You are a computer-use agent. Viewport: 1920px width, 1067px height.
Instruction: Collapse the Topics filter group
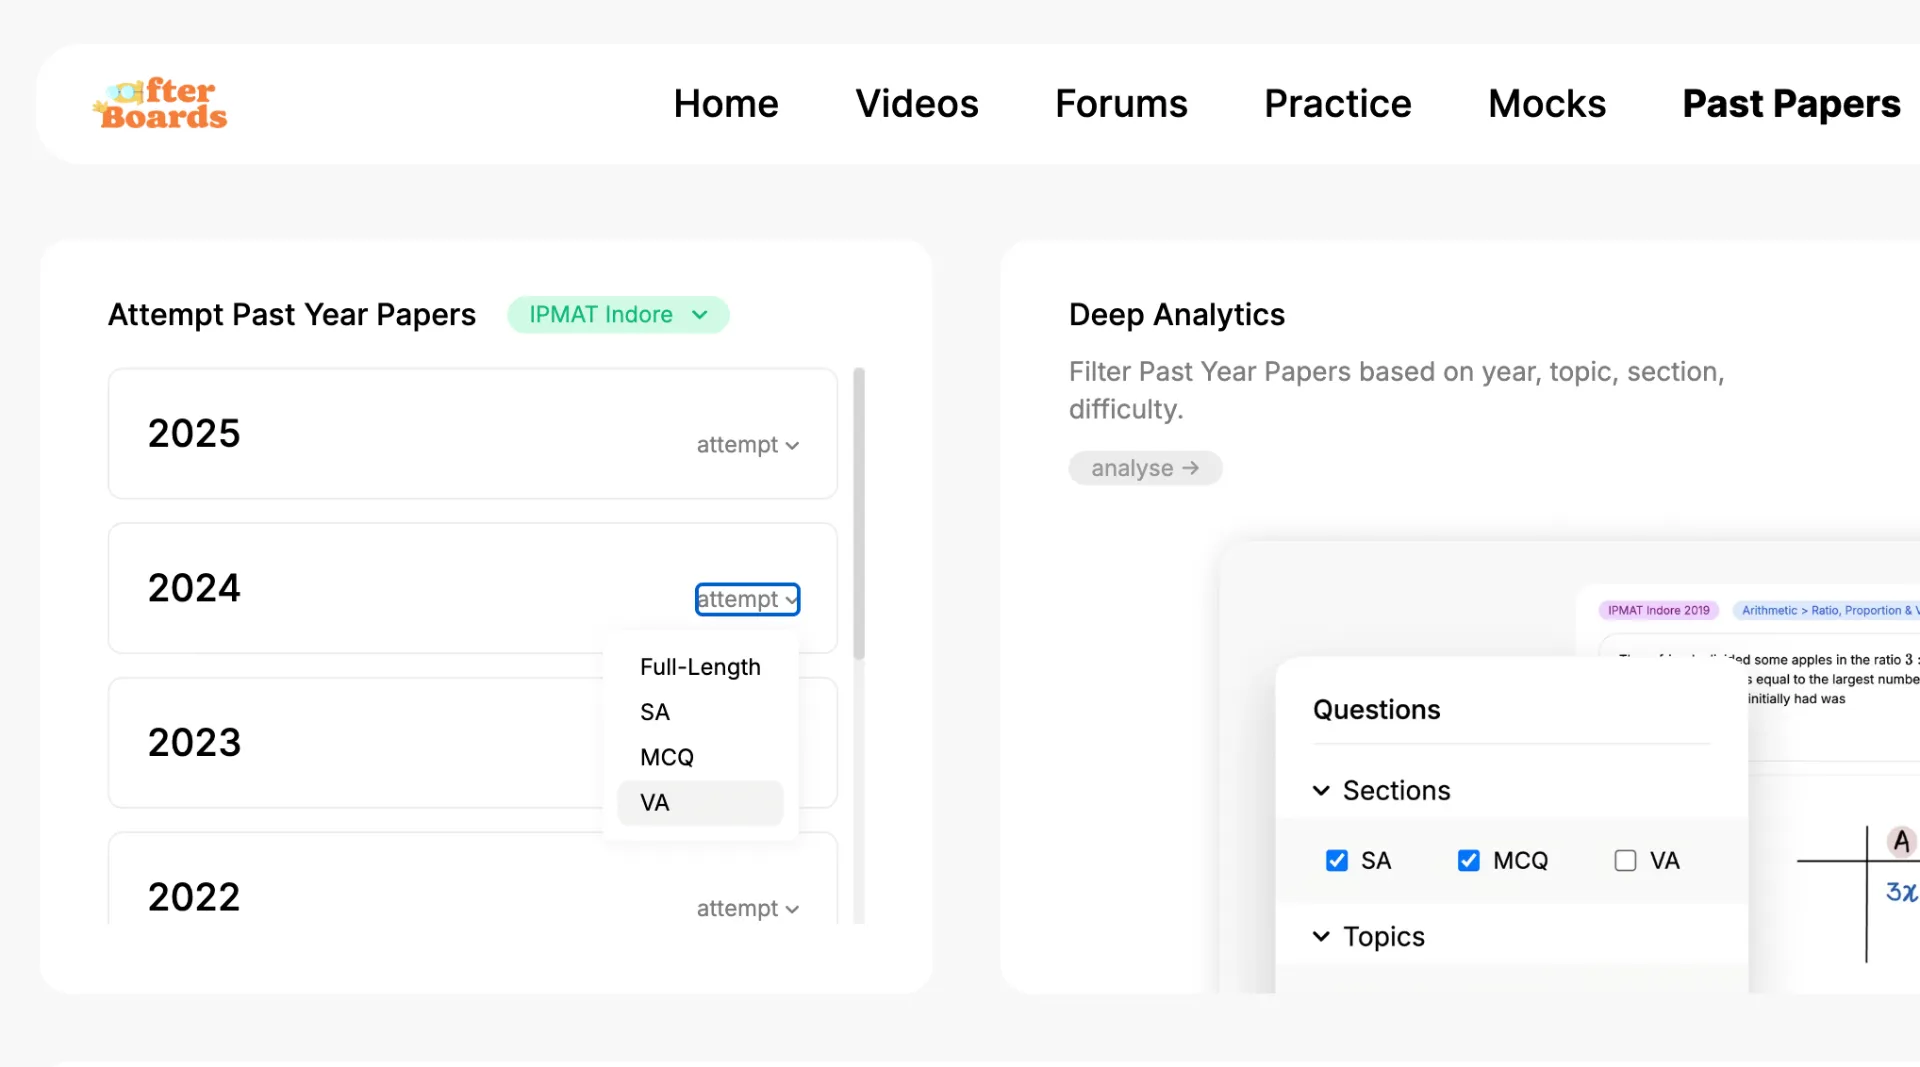click(1368, 937)
